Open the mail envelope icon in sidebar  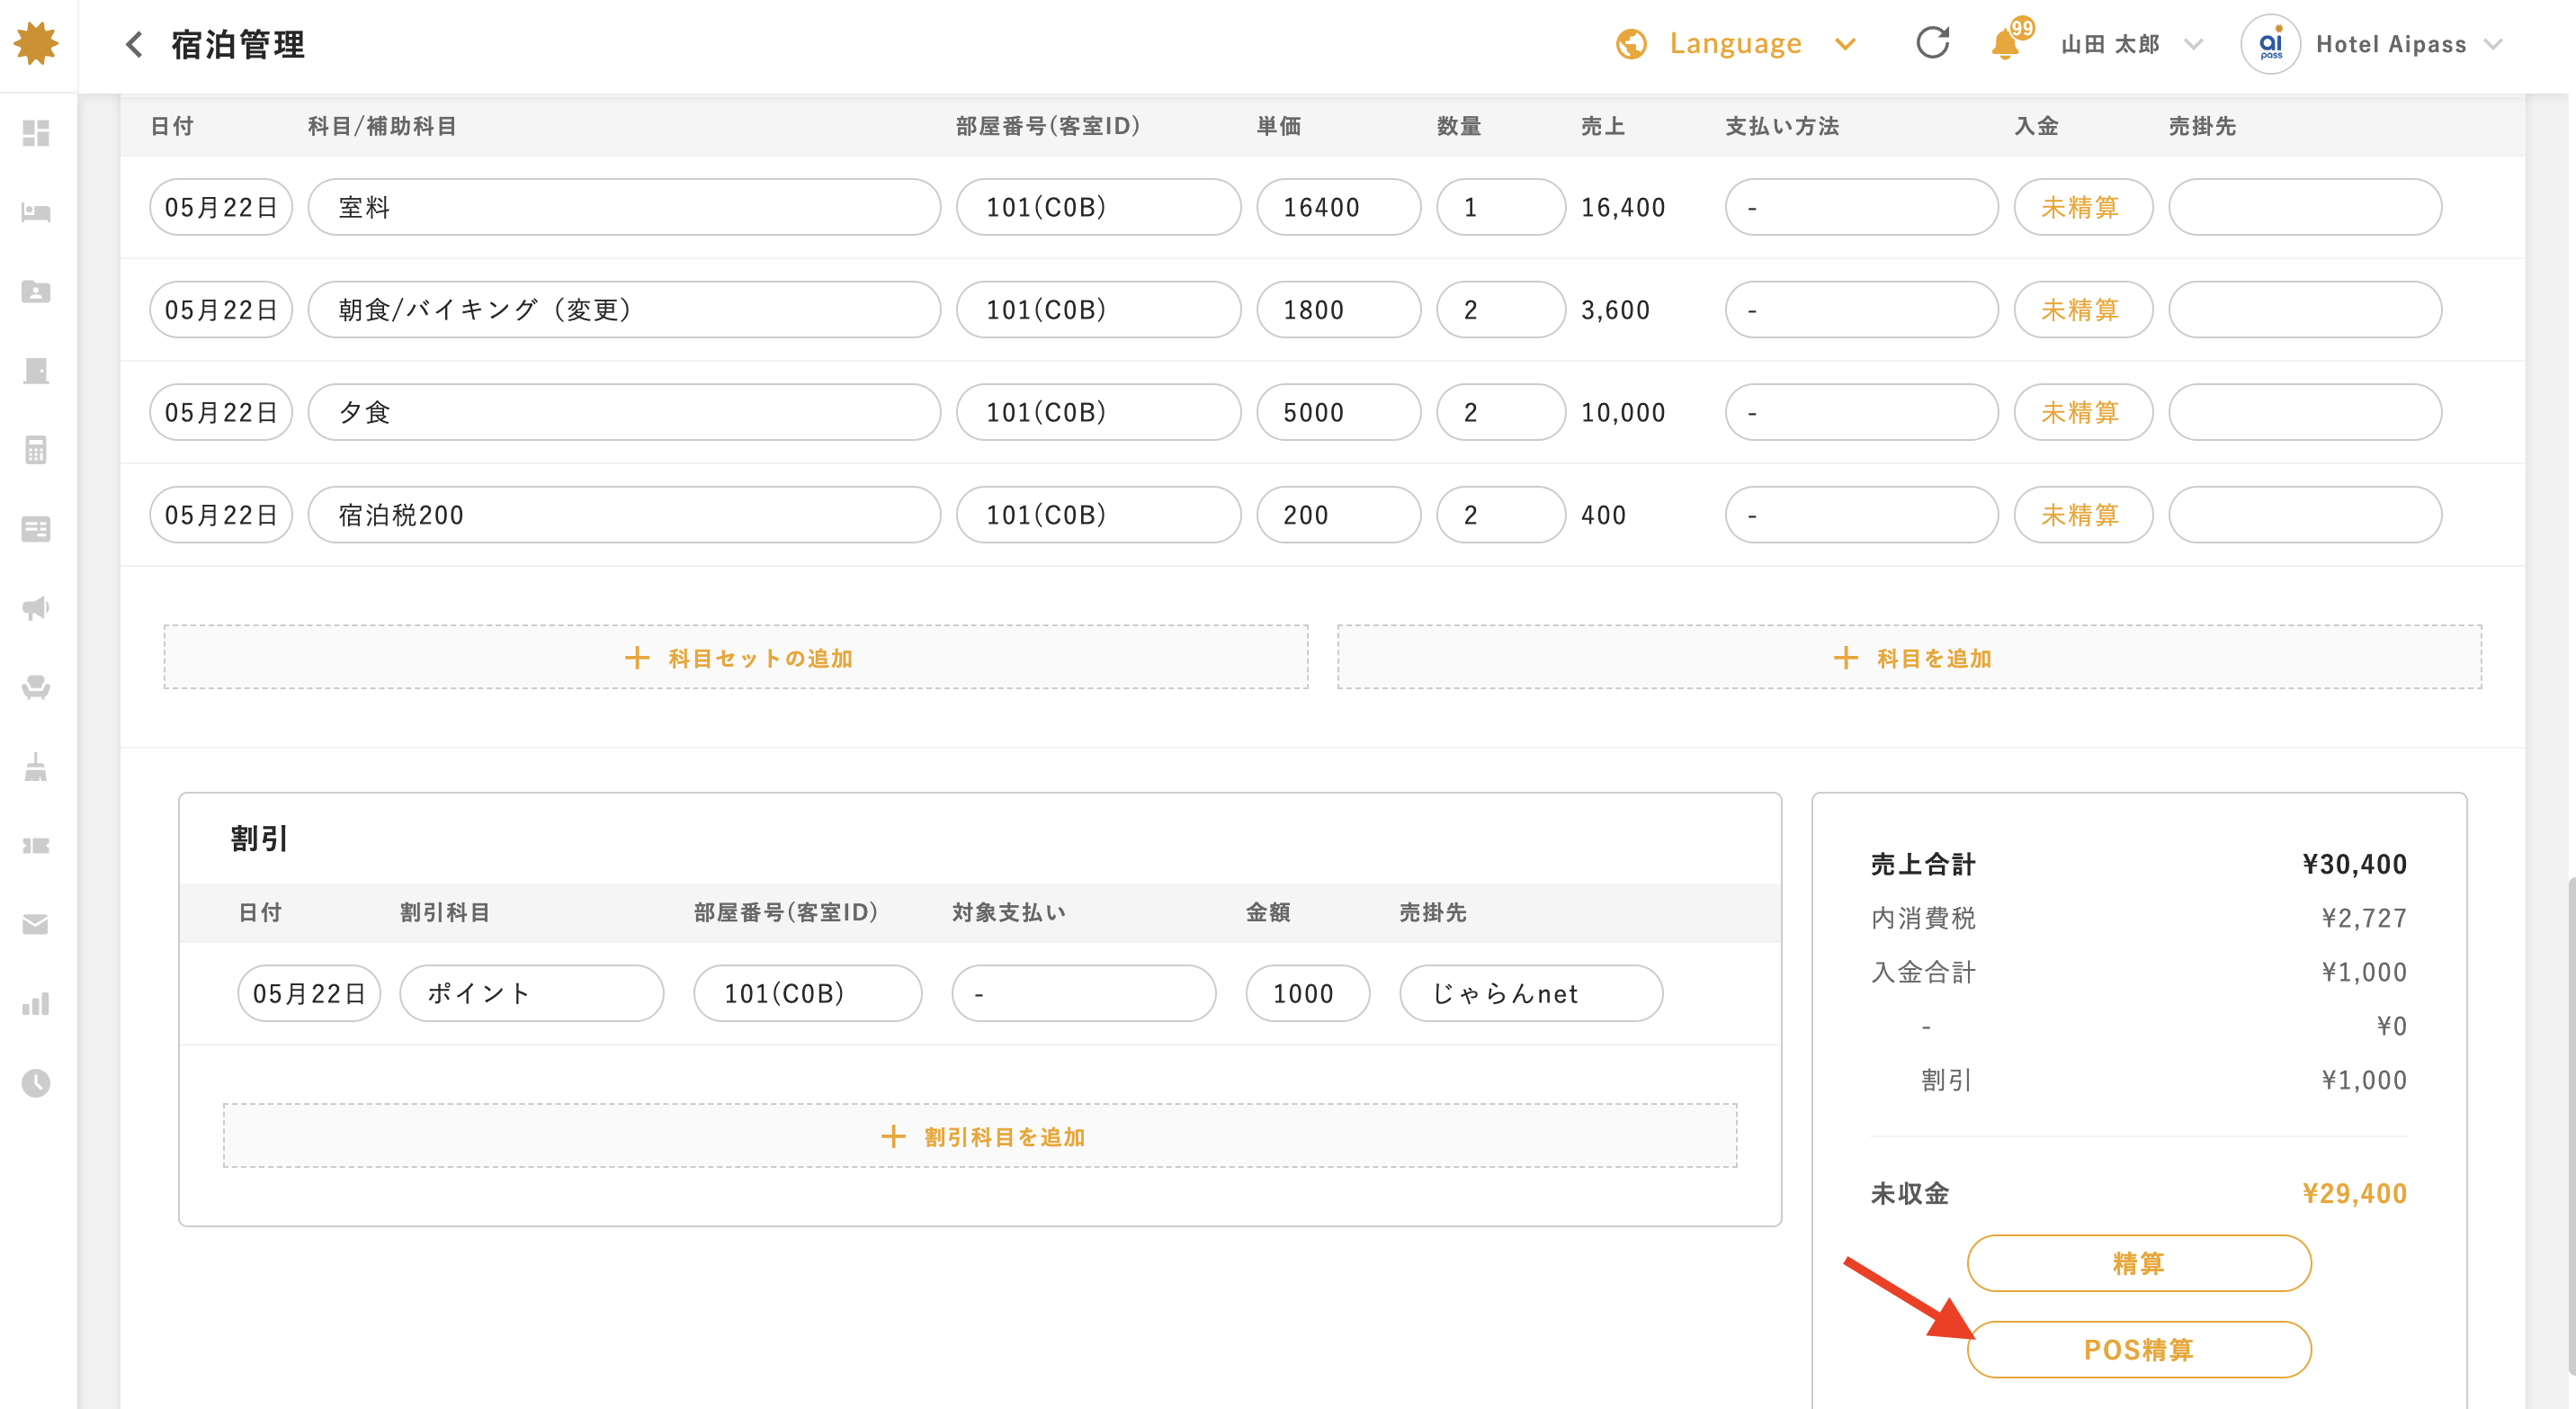tap(36, 925)
